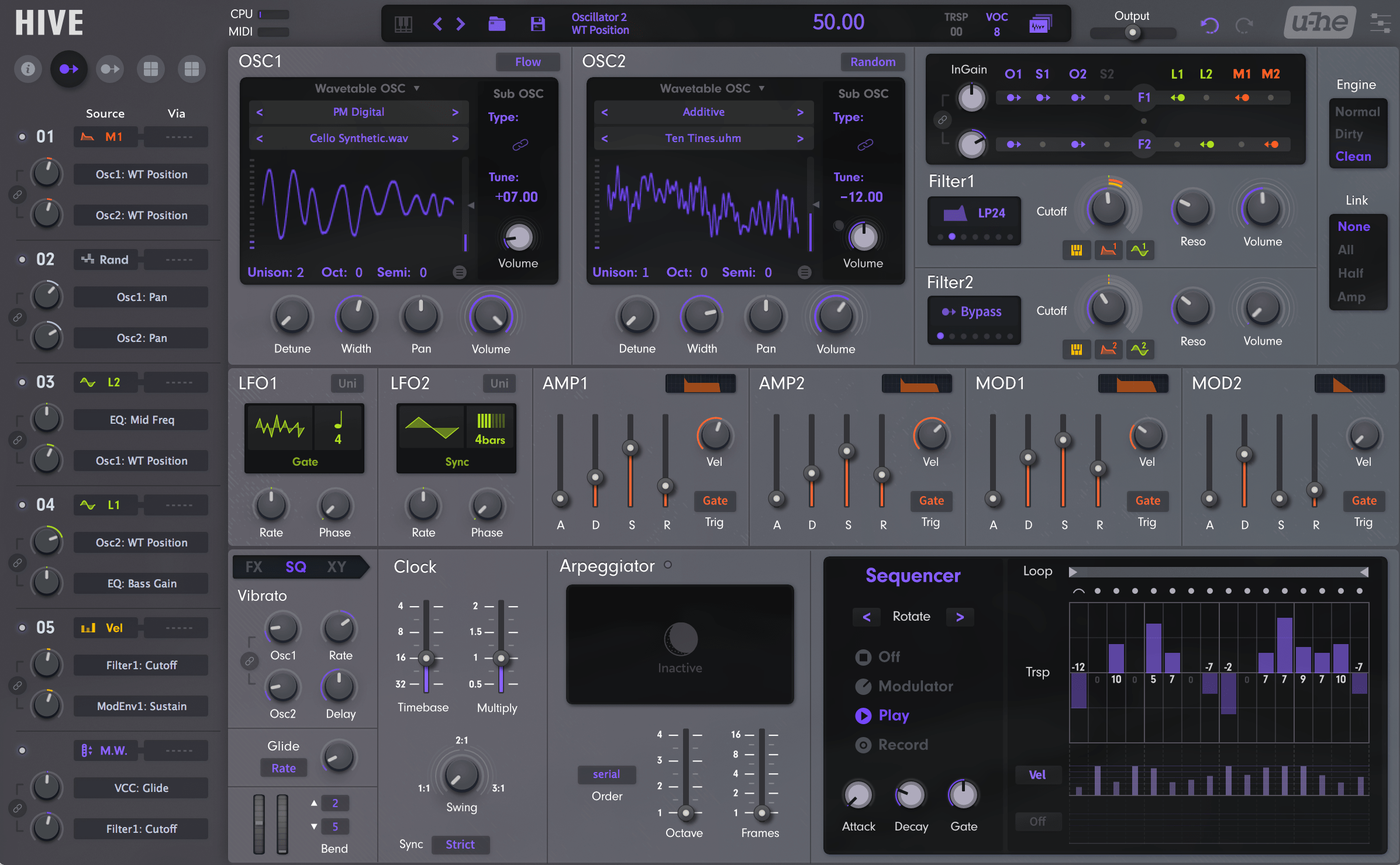The image size is (1400, 865).
Task: Switch to the XY tab
Action: [337, 567]
